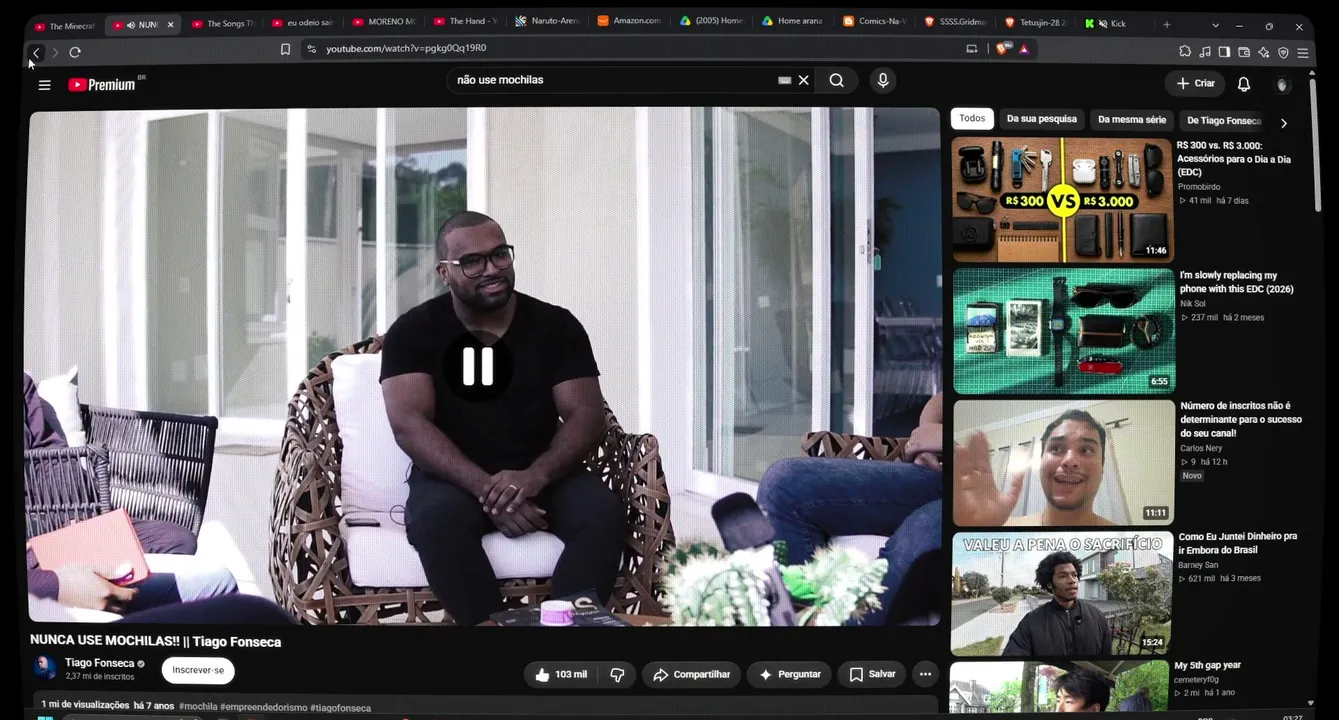Open the My 5th gap year title
This screenshot has height=720, width=1339.
(1207, 665)
